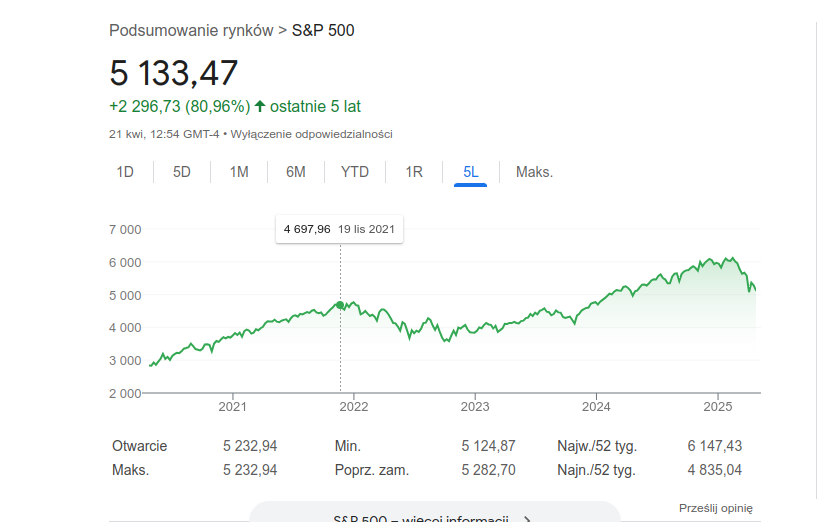
Task: Select the active 5L range tab
Action: point(471,172)
